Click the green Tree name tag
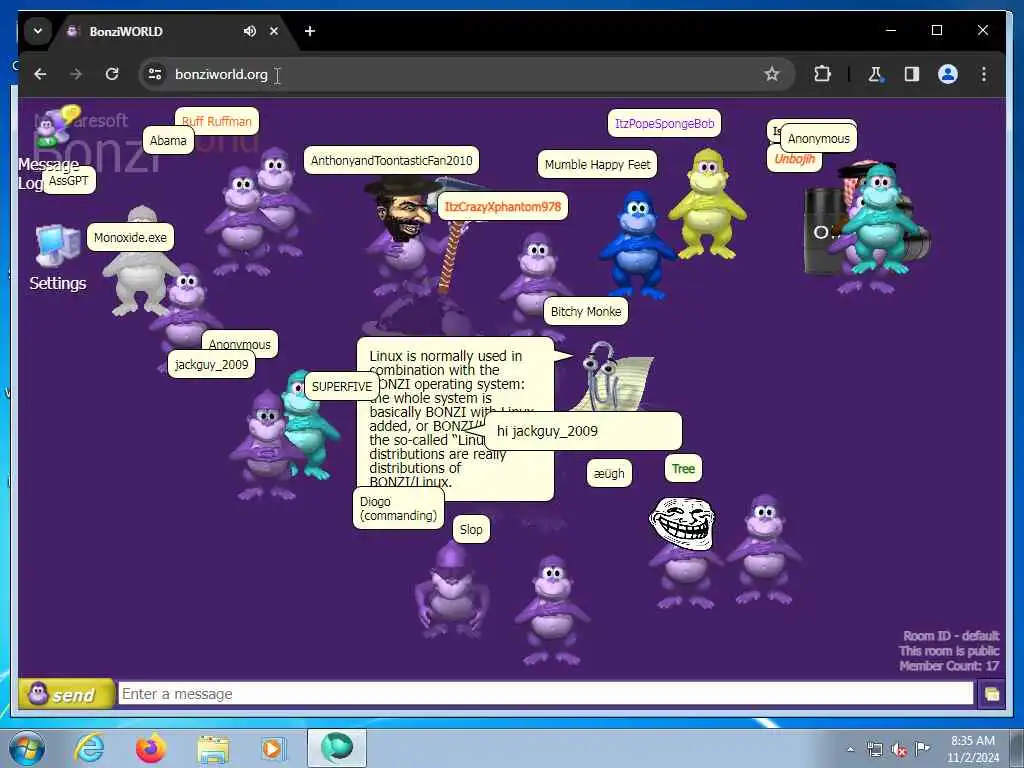Screen dimensions: 1024x768 point(683,468)
